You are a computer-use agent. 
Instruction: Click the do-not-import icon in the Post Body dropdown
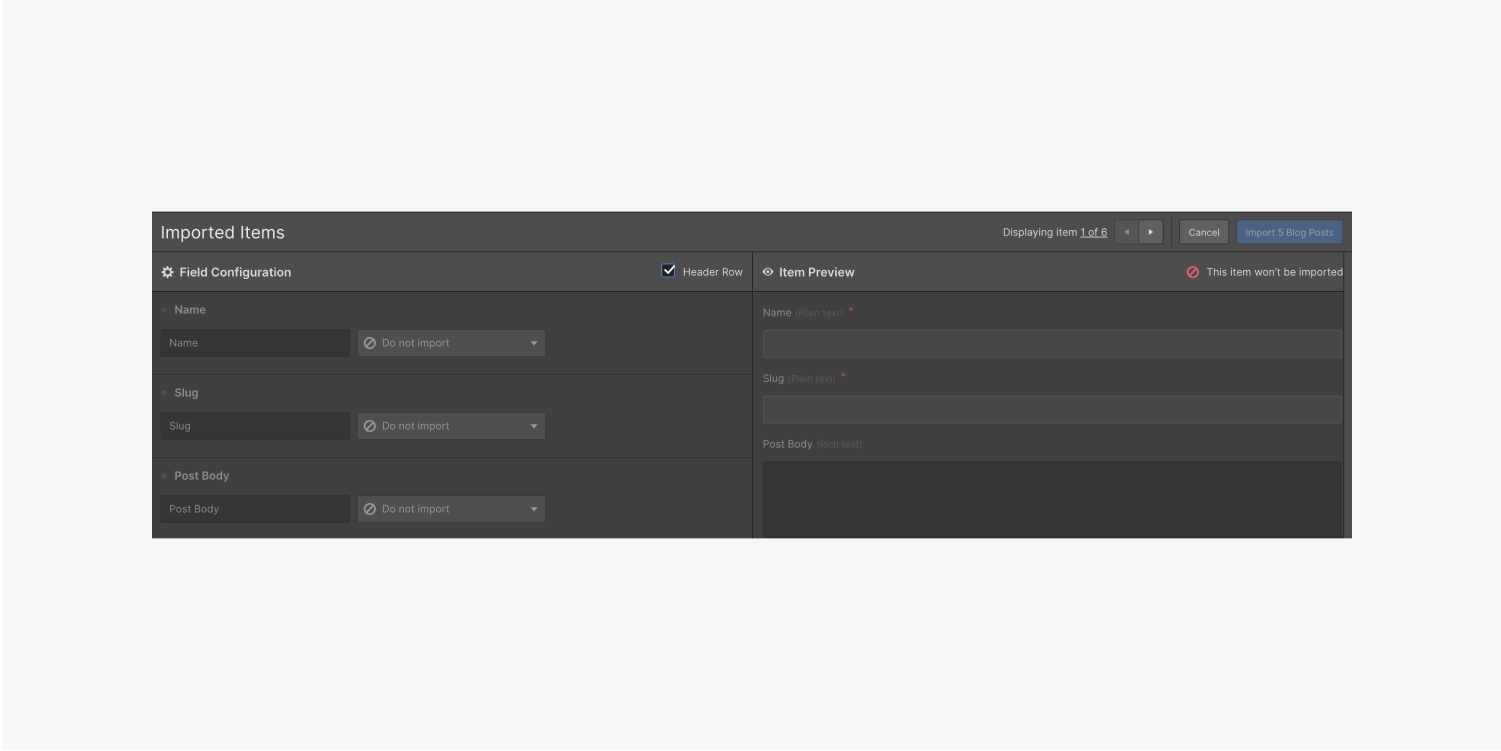tap(372, 508)
